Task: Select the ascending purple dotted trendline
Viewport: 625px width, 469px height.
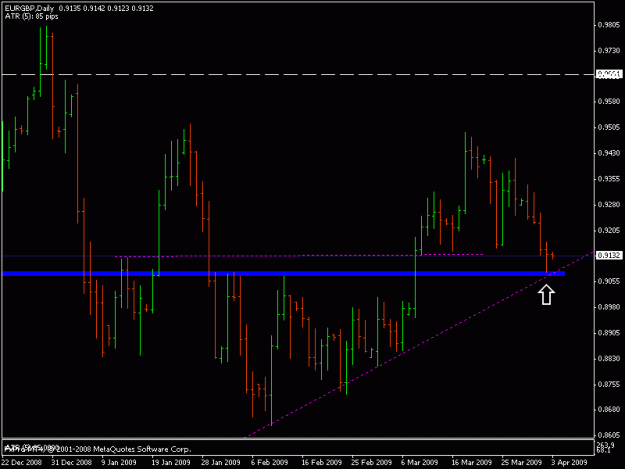Action: 419,345
